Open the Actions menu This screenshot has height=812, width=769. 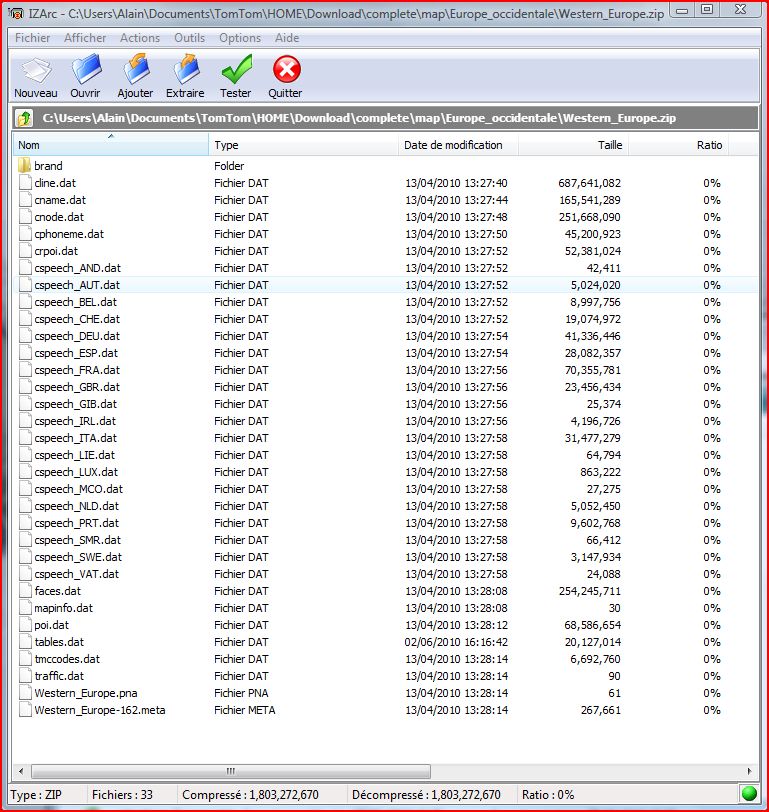tap(140, 38)
